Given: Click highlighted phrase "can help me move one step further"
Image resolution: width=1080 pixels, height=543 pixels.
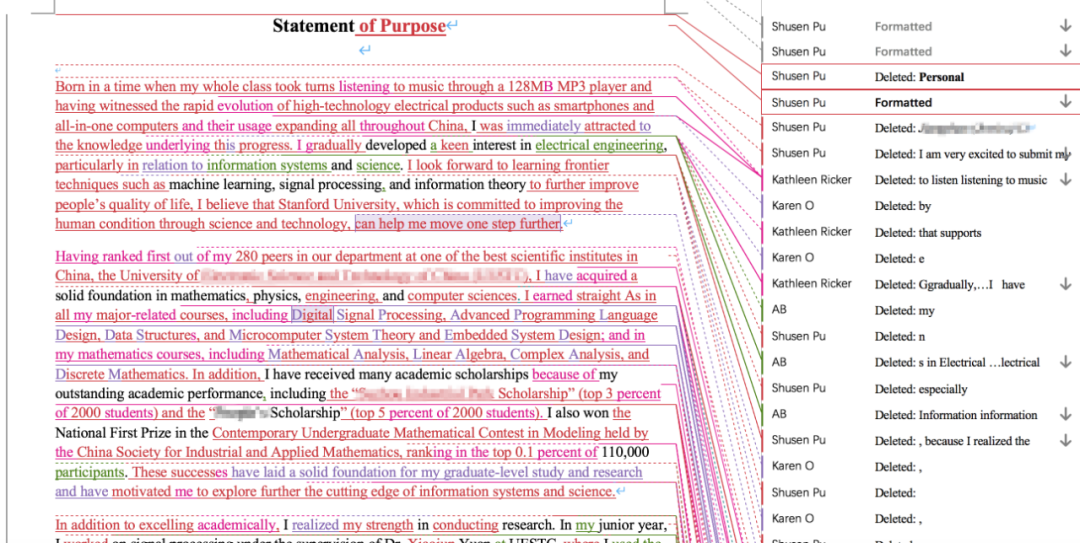Looking at the screenshot, I should point(457,224).
